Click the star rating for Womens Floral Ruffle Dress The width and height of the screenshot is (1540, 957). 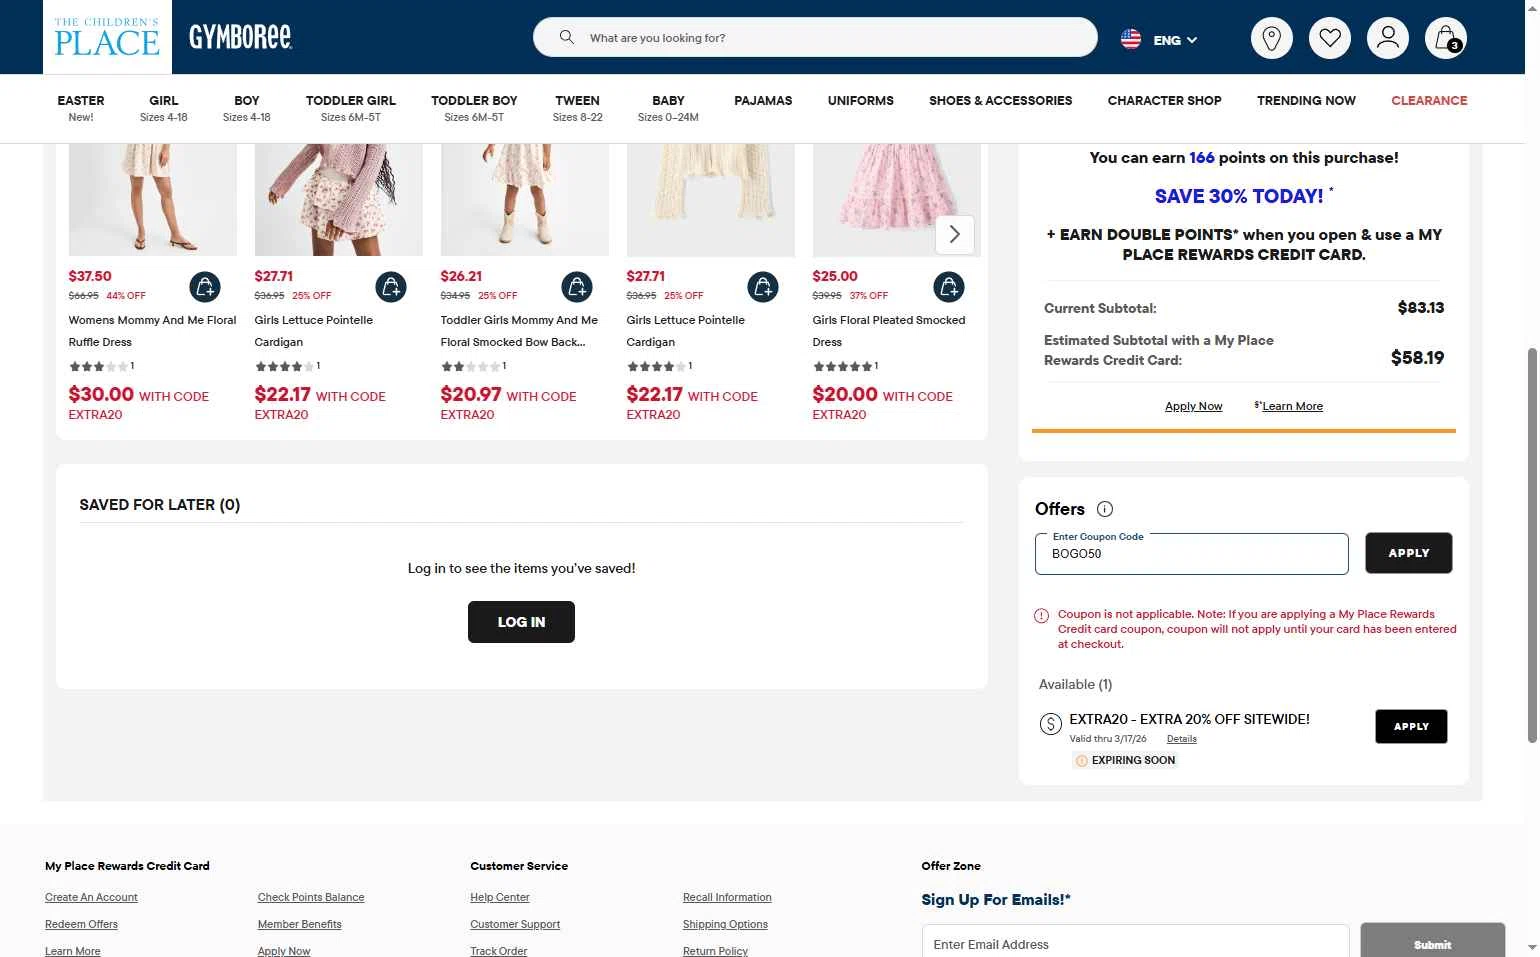[x=101, y=366]
